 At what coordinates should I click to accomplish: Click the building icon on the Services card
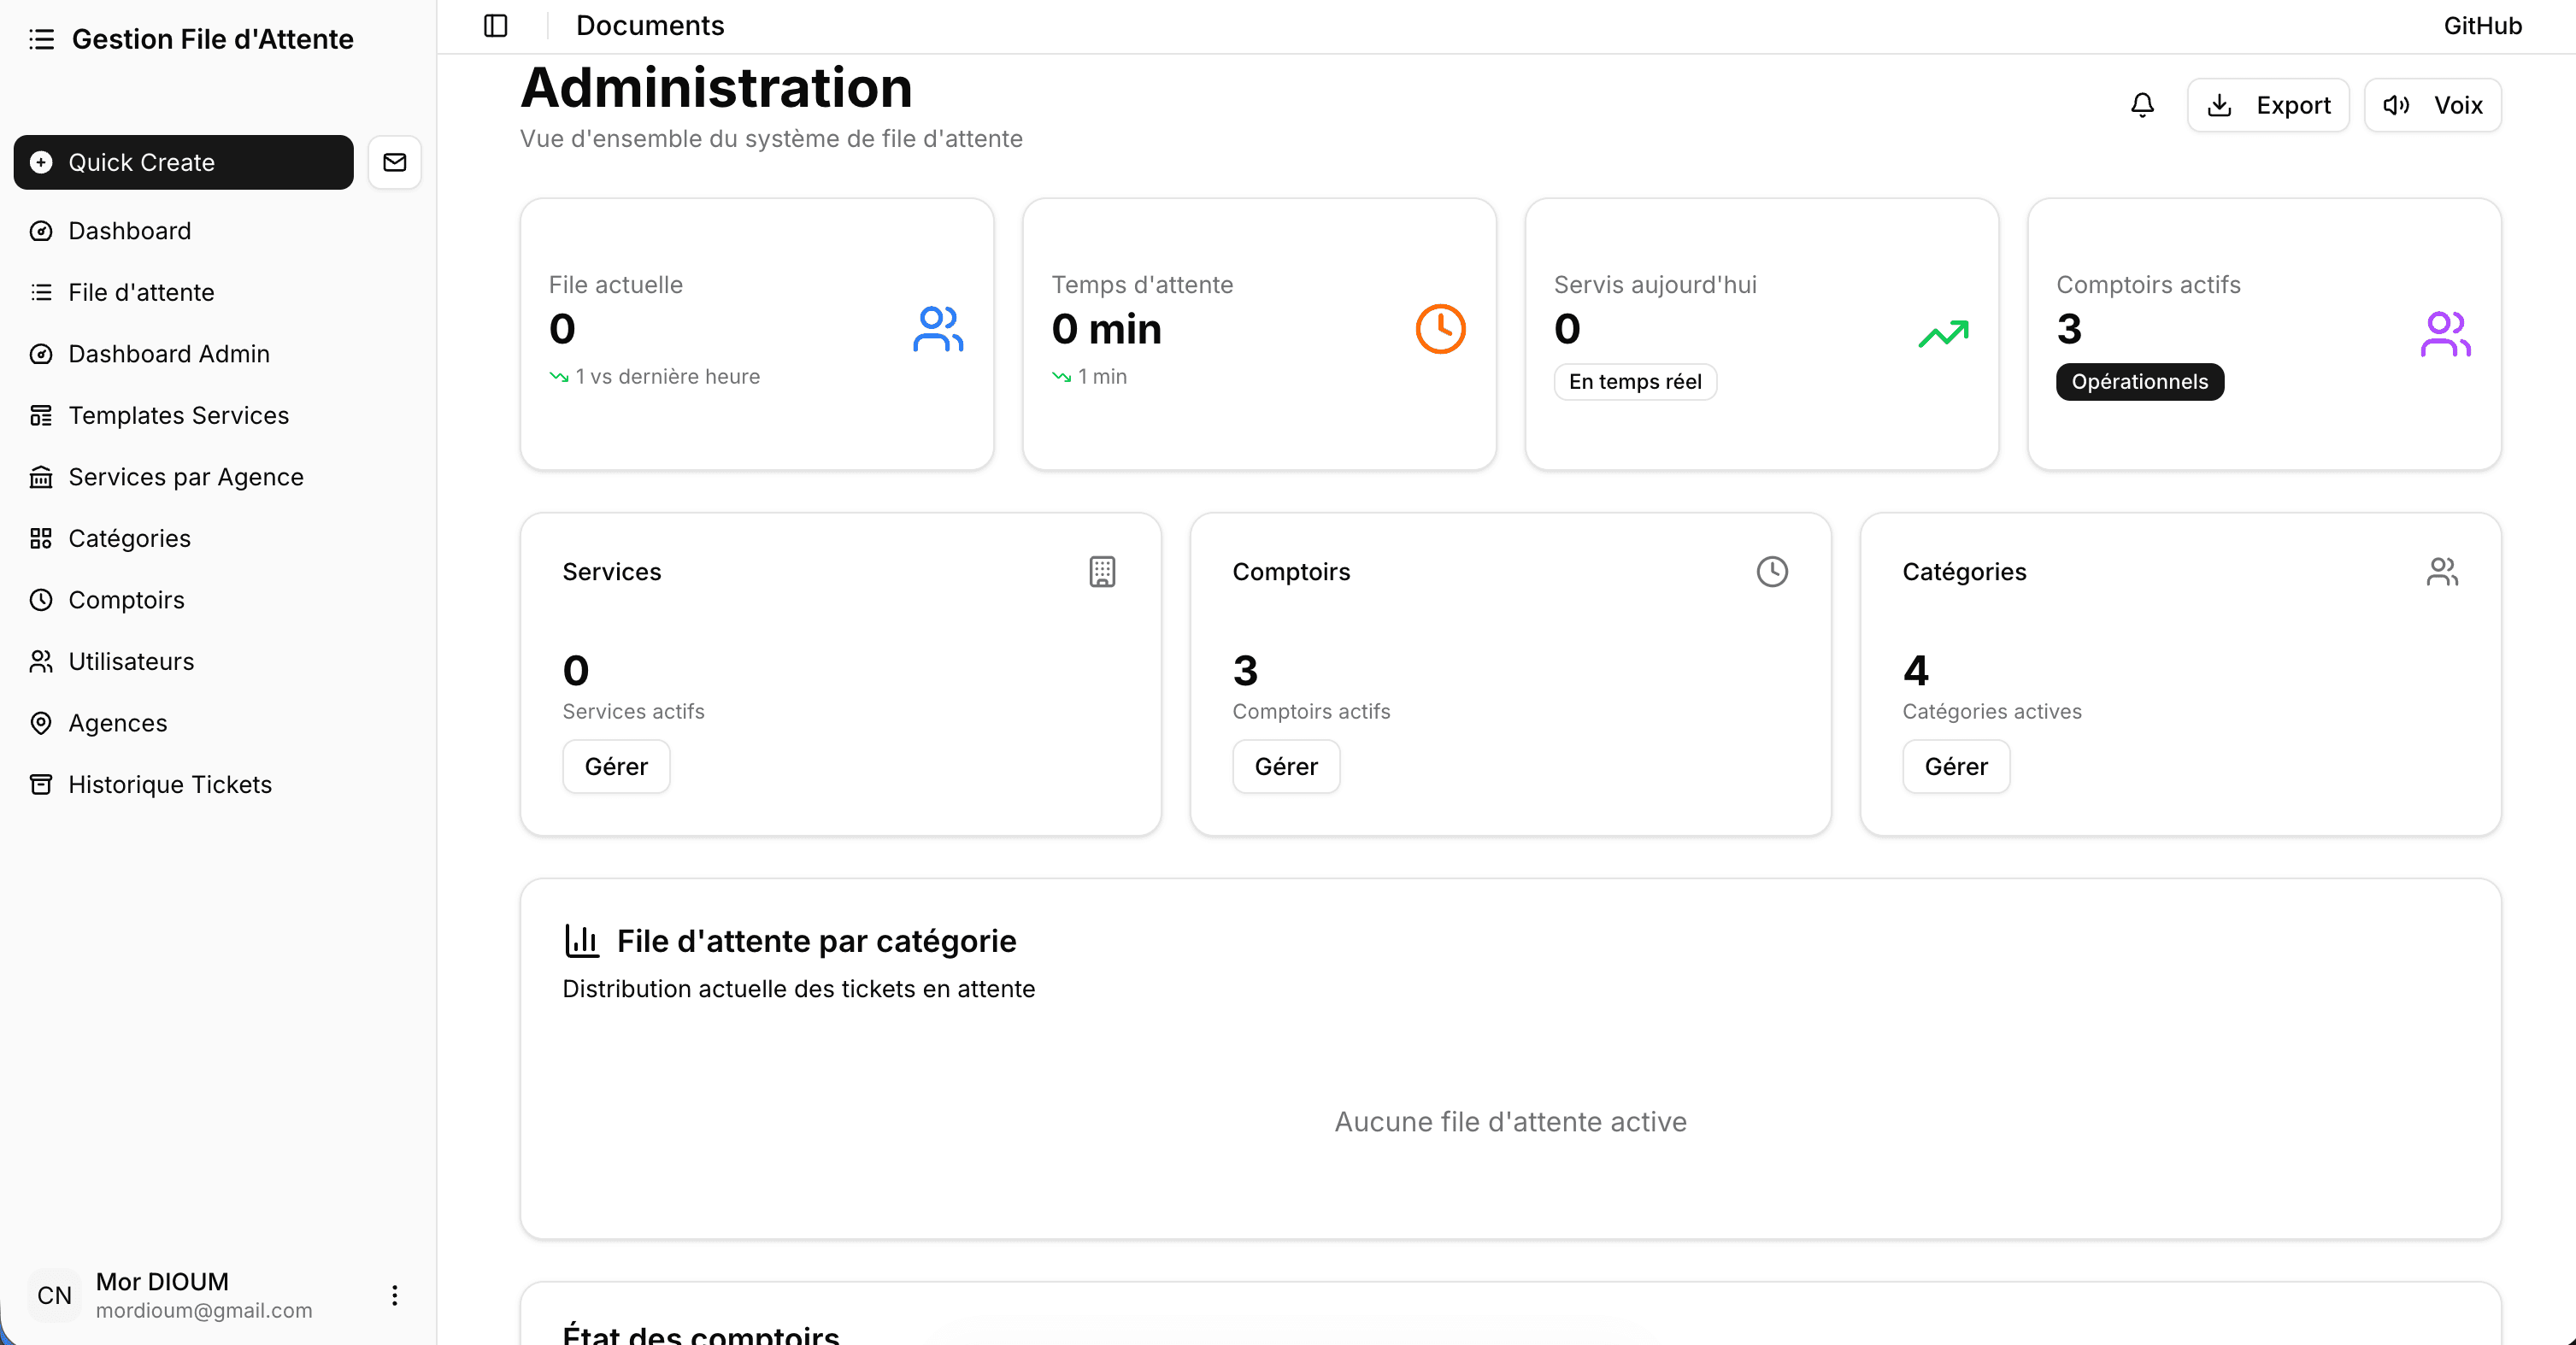point(1101,571)
